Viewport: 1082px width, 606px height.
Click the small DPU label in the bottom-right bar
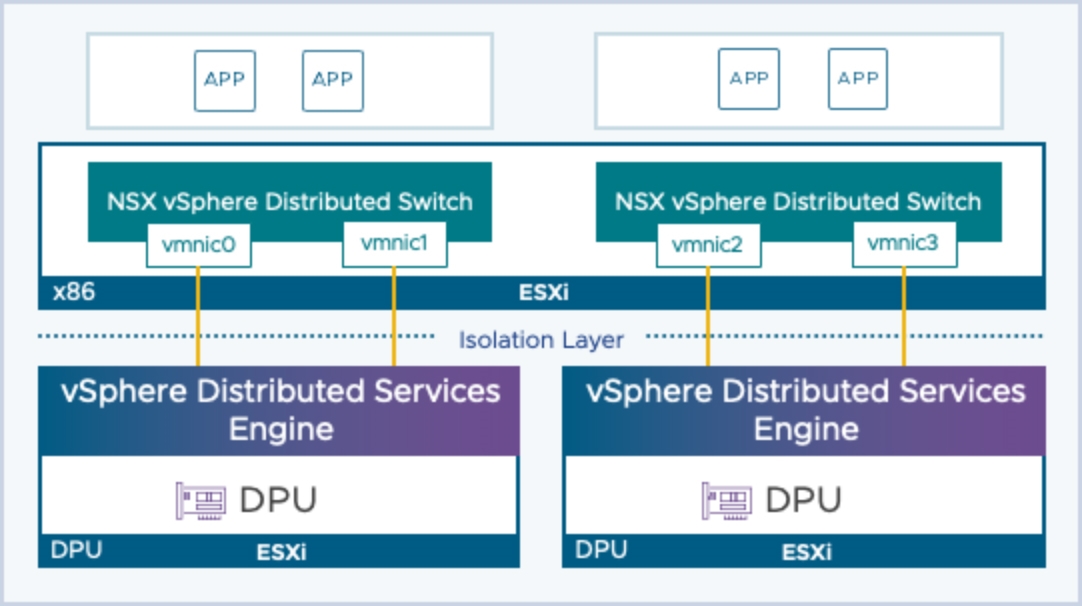[x=601, y=550]
